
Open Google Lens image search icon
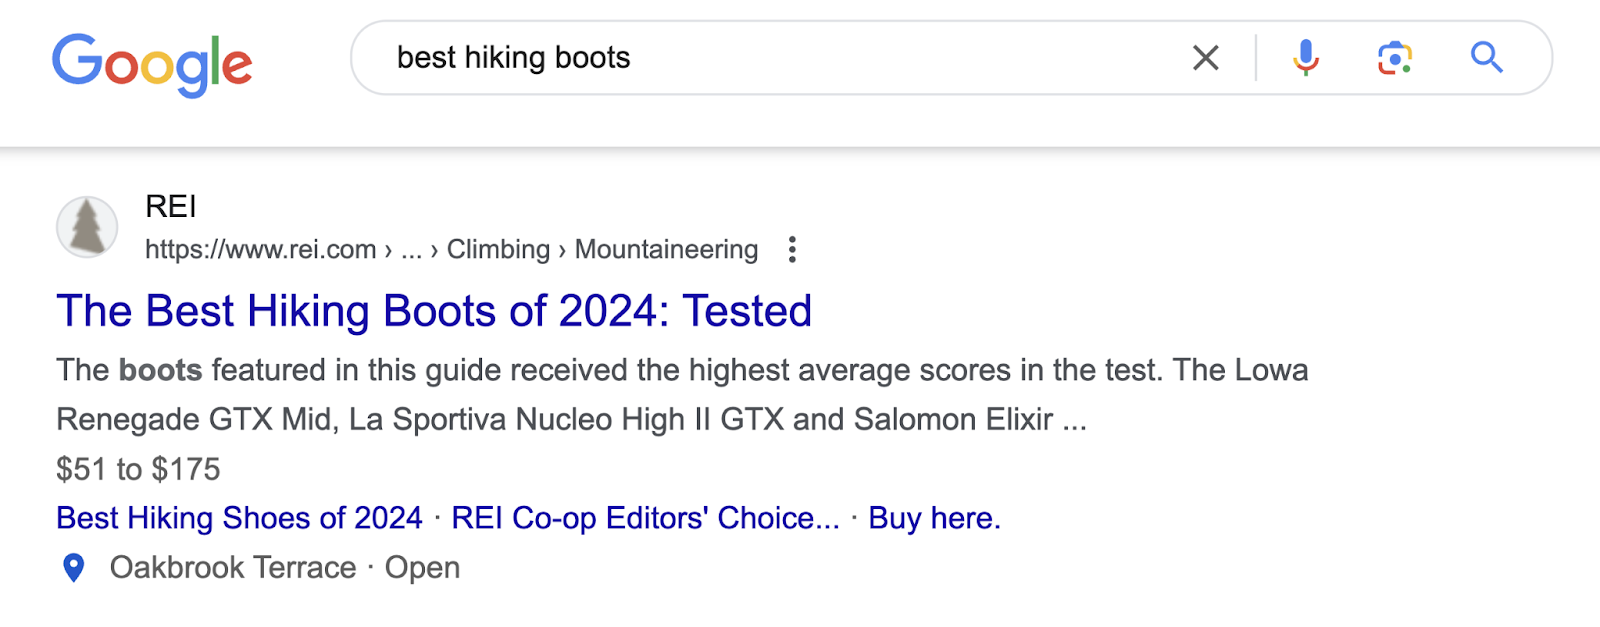[x=1395, y=58]
